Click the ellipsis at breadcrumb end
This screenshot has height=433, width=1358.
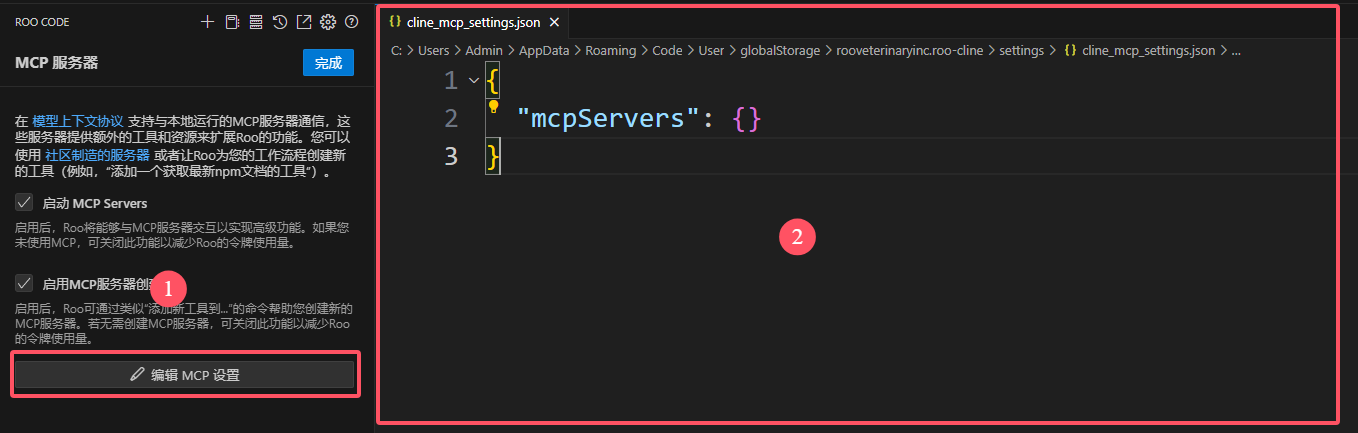(1236, 50)
